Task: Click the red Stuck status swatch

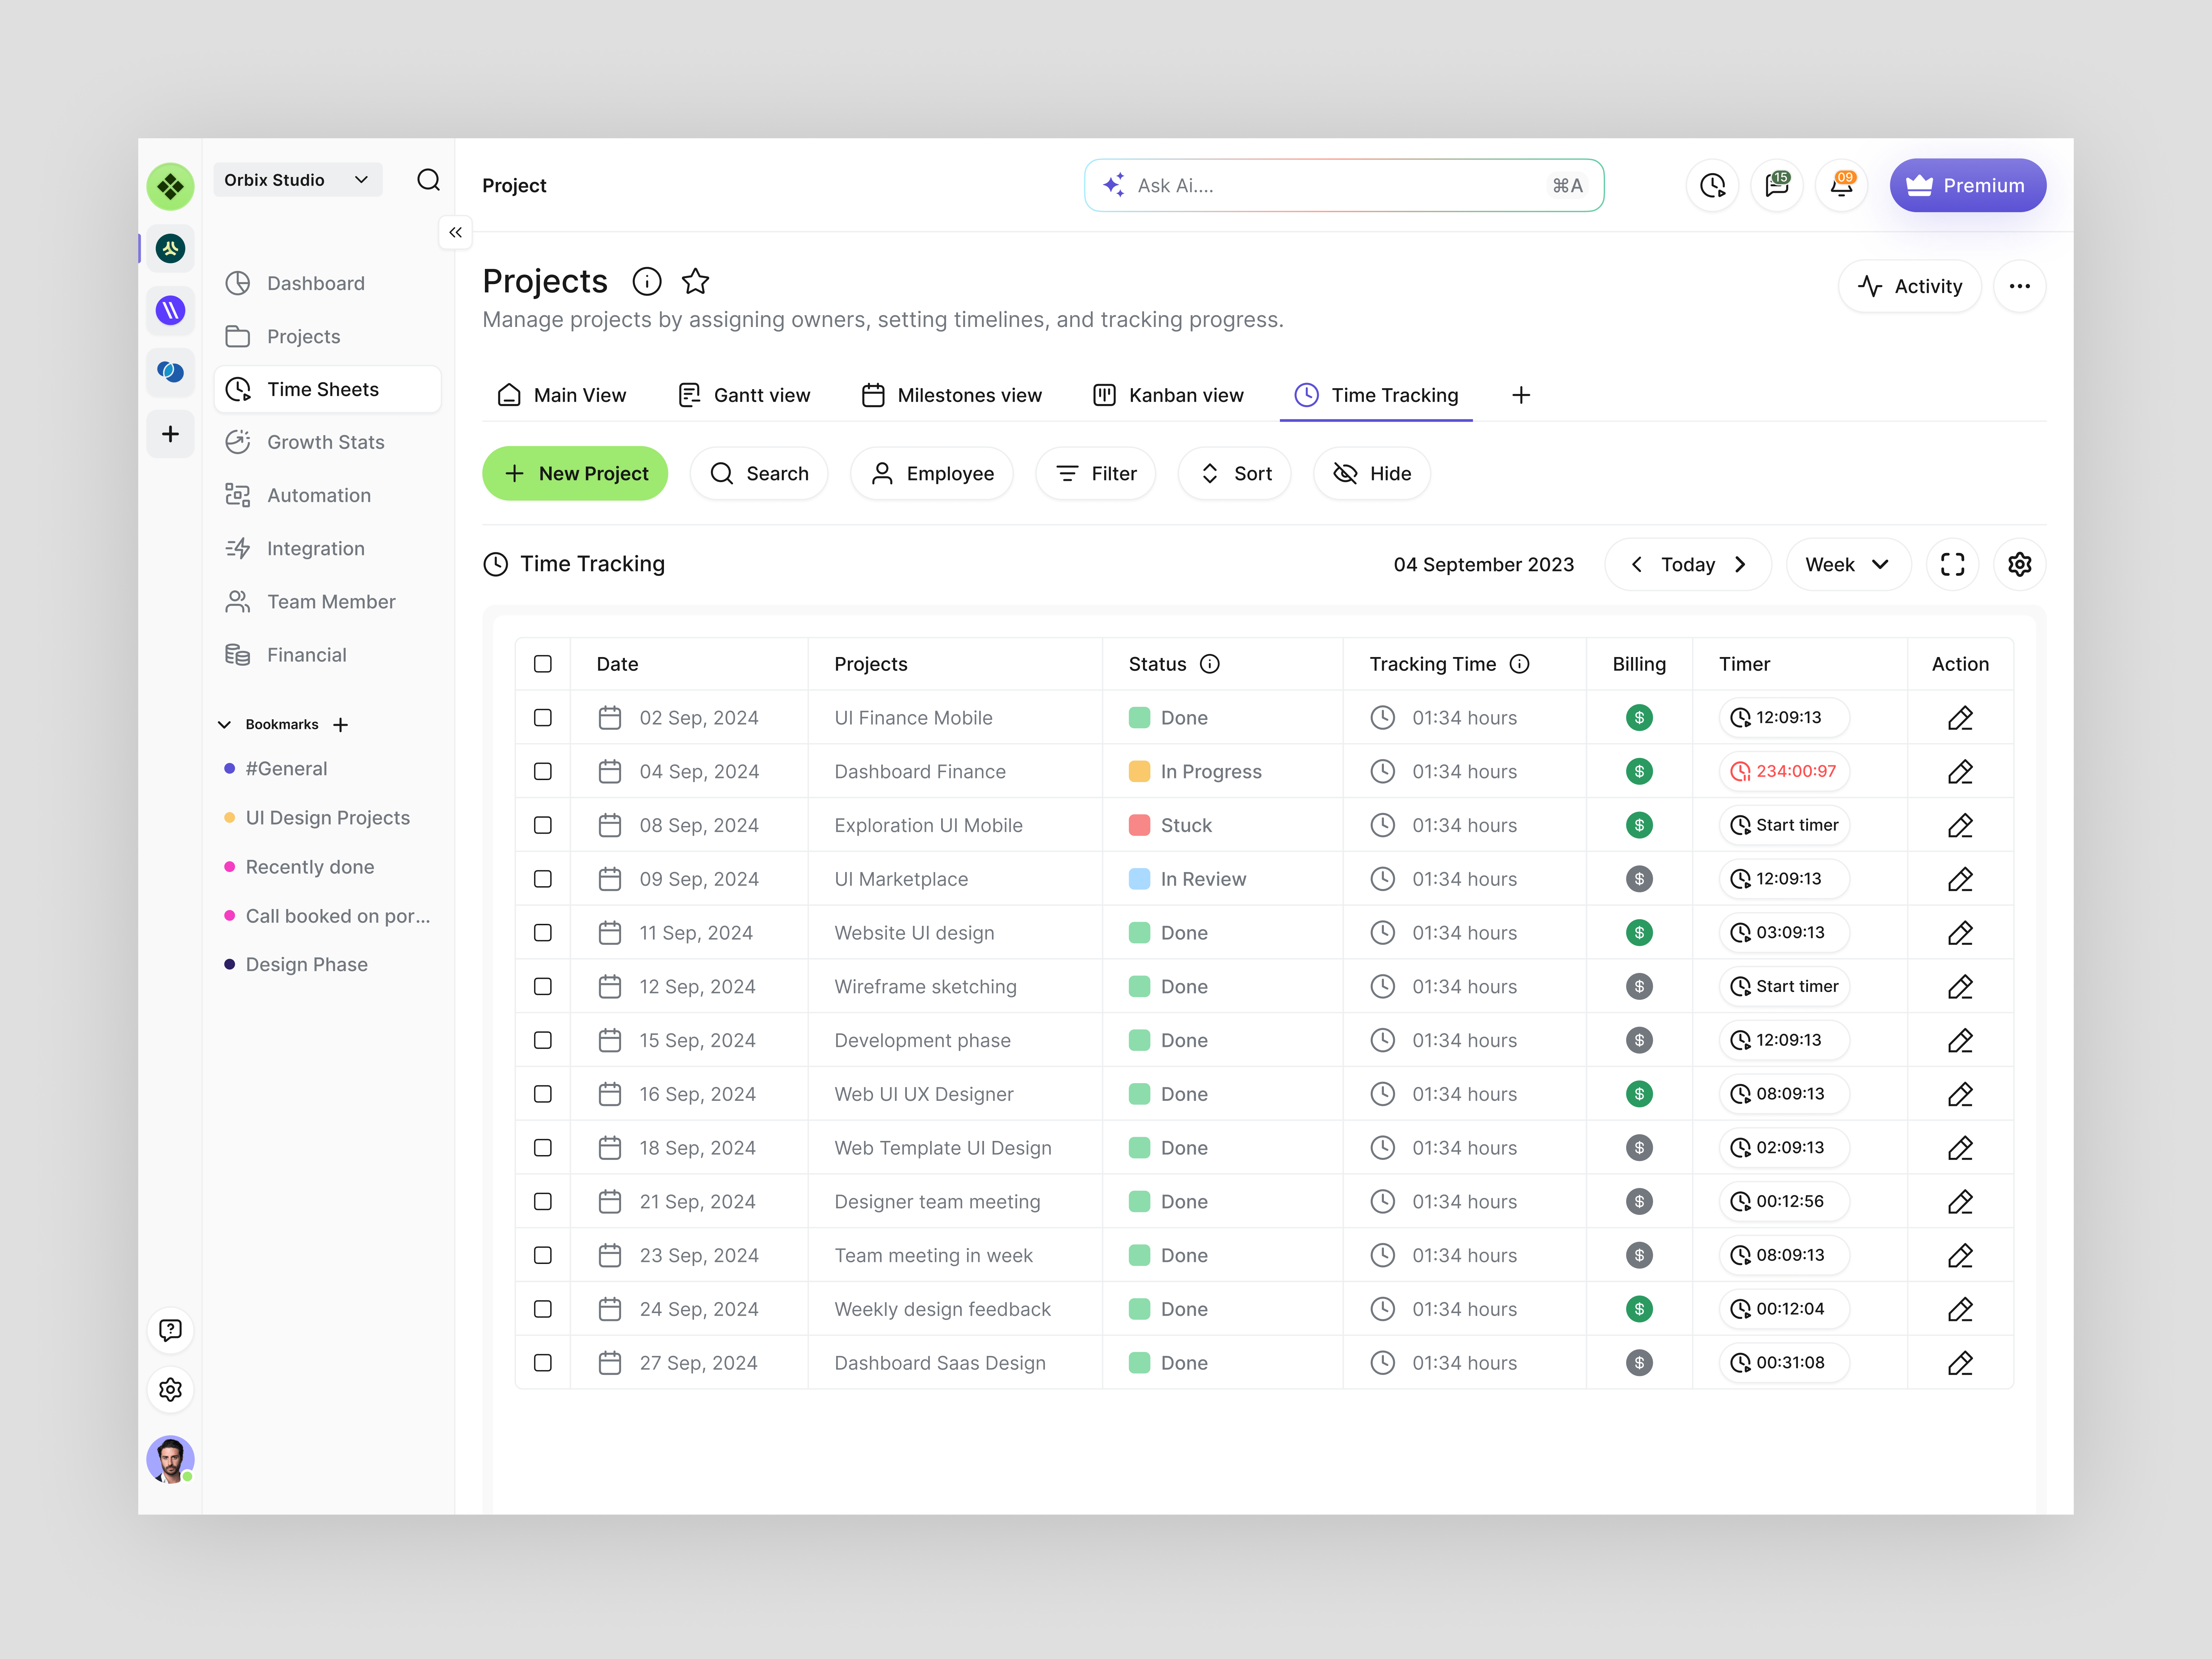Action: [x=1139, y=825]
